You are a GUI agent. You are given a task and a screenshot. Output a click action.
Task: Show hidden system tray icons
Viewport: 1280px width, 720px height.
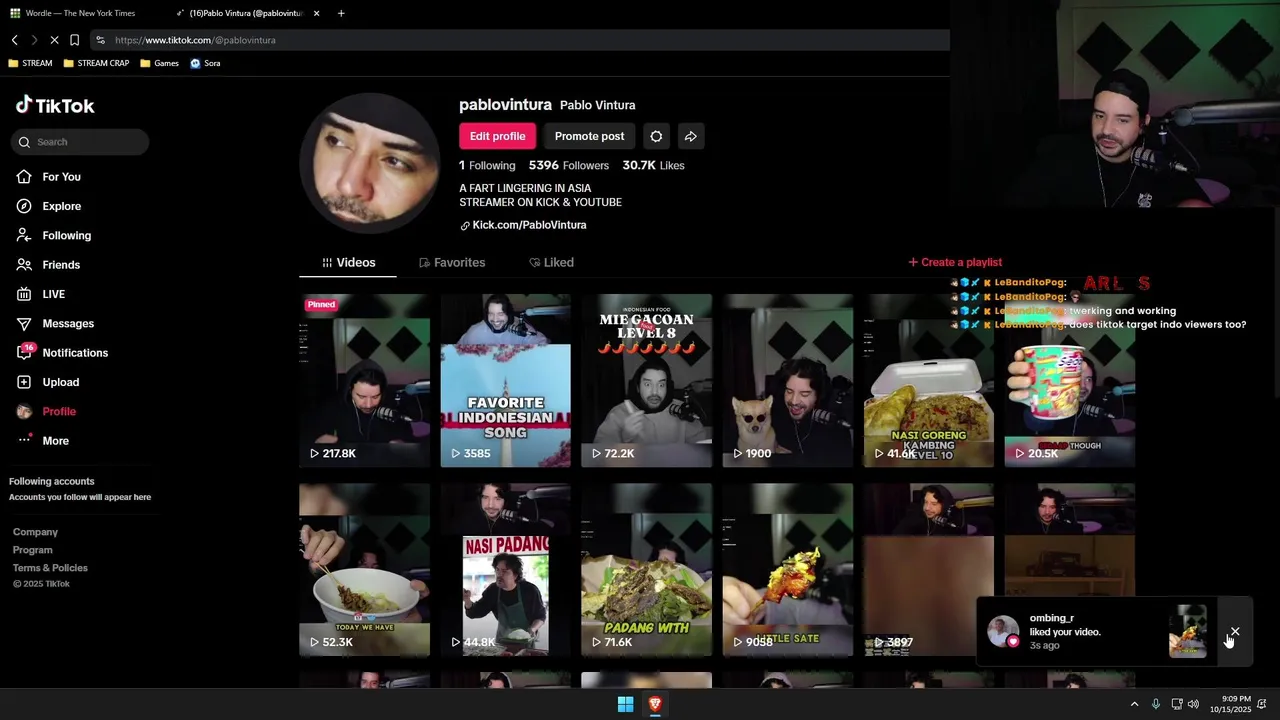[1134, 704]
